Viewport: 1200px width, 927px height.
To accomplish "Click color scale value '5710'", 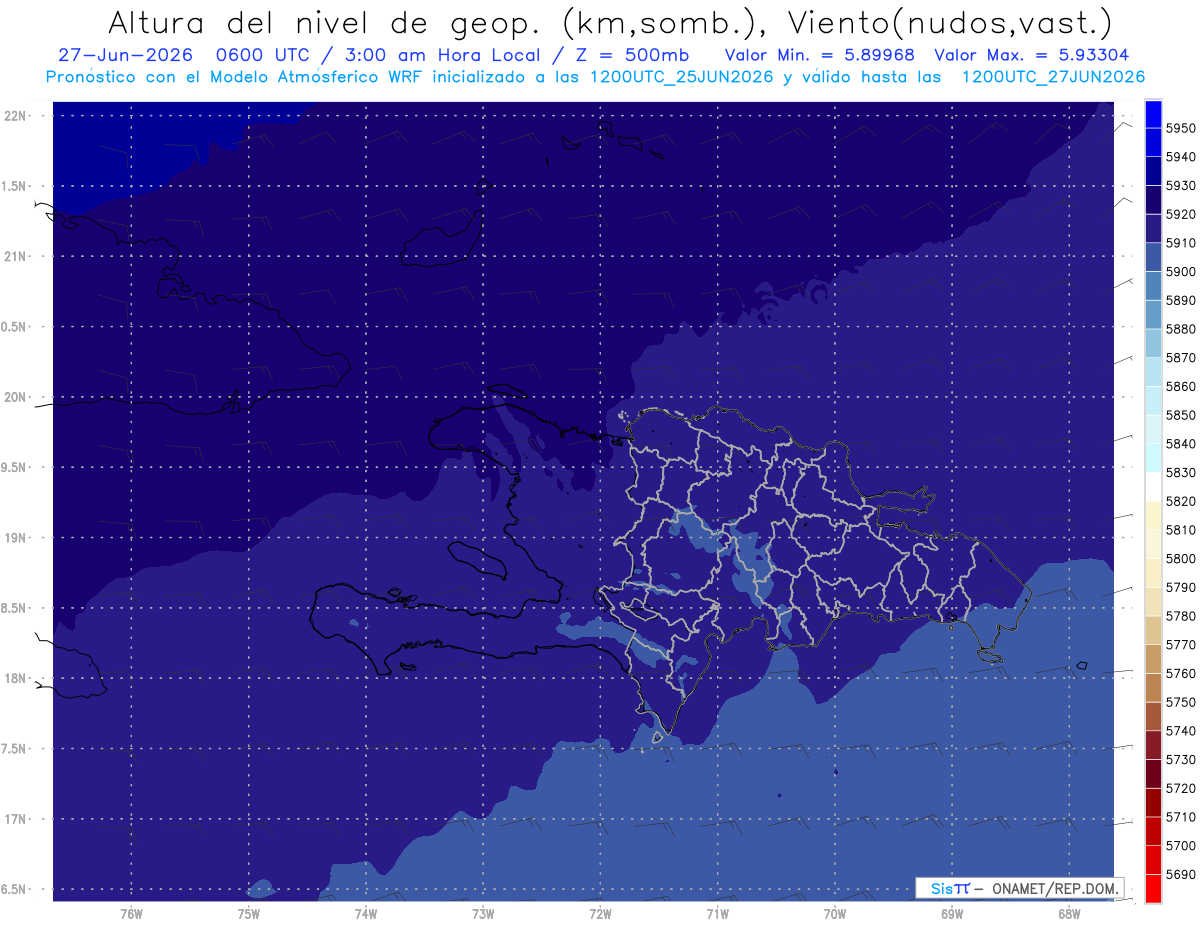I will pyautogui.click(x=1181, y=817).
